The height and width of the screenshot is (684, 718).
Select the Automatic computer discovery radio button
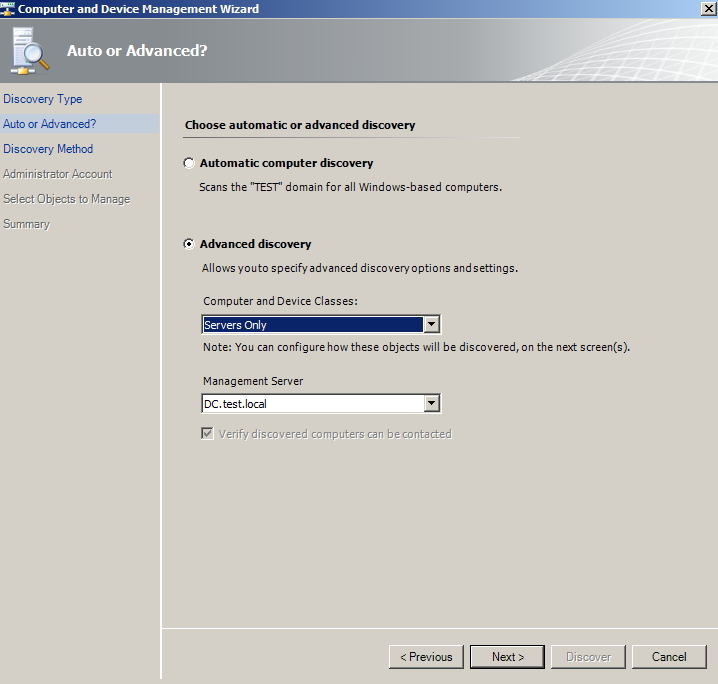click(189, 163)
